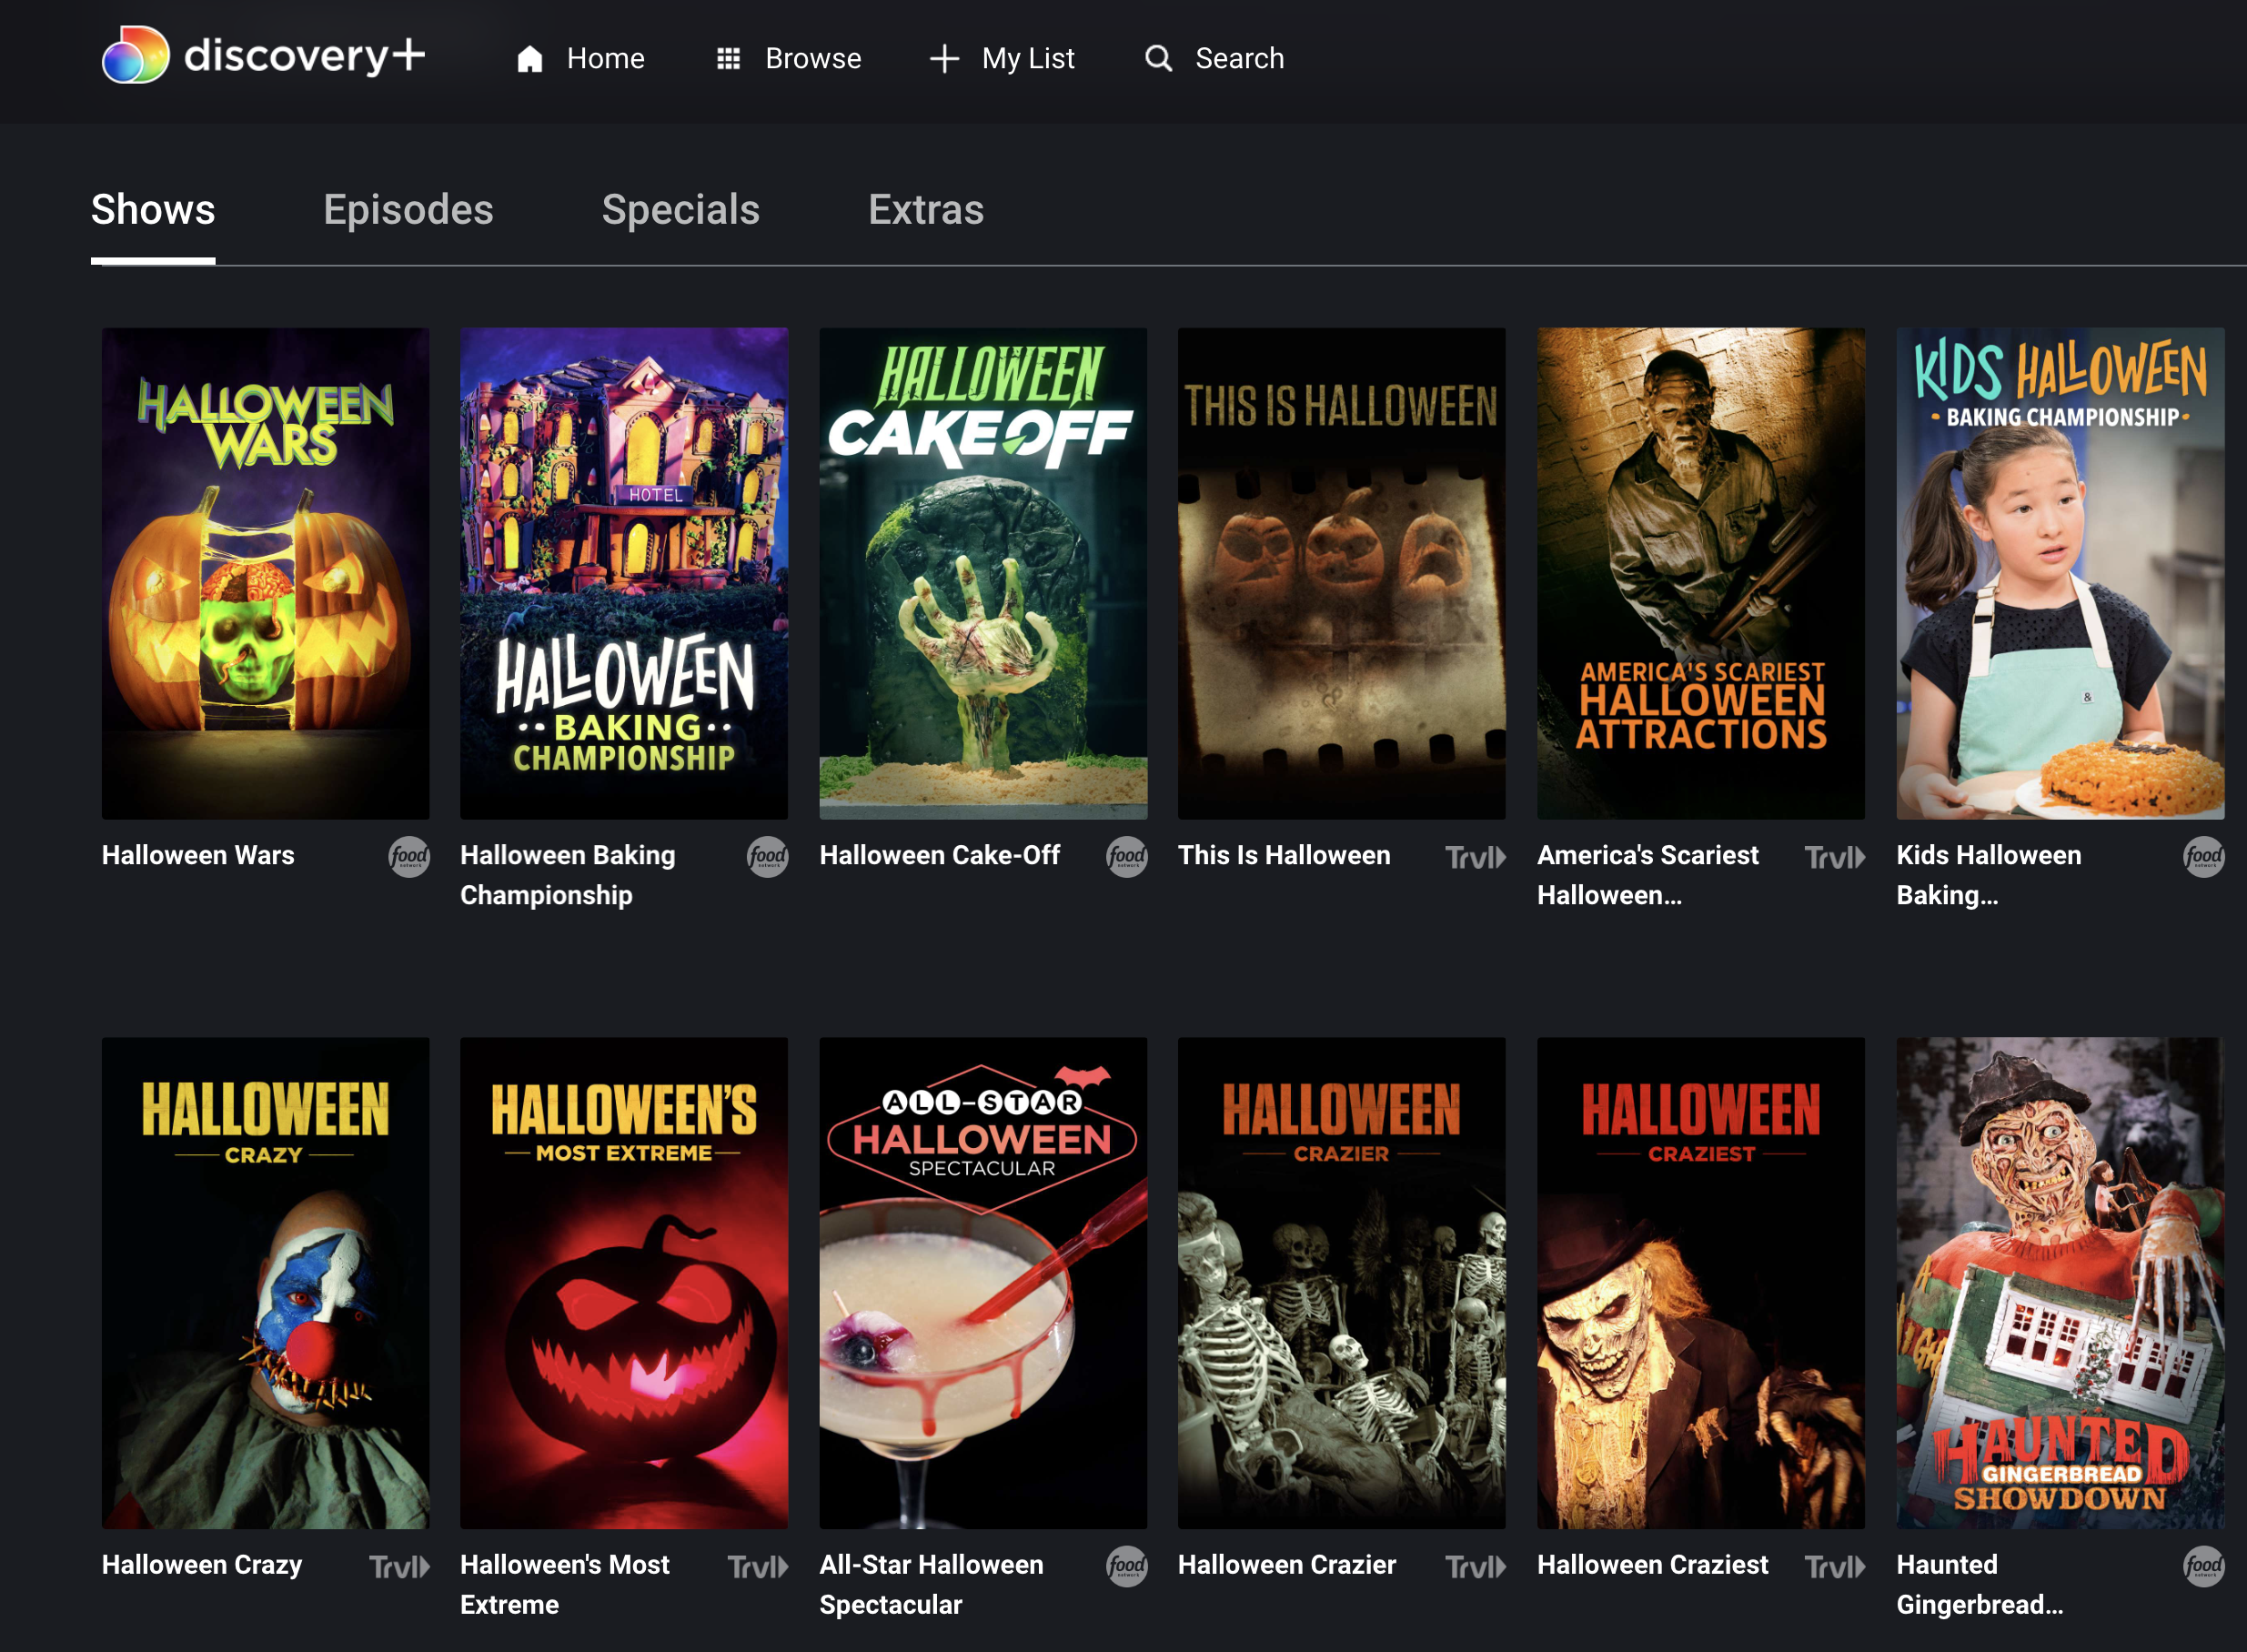Click the Search magnifier icon

pos(1157,59)
